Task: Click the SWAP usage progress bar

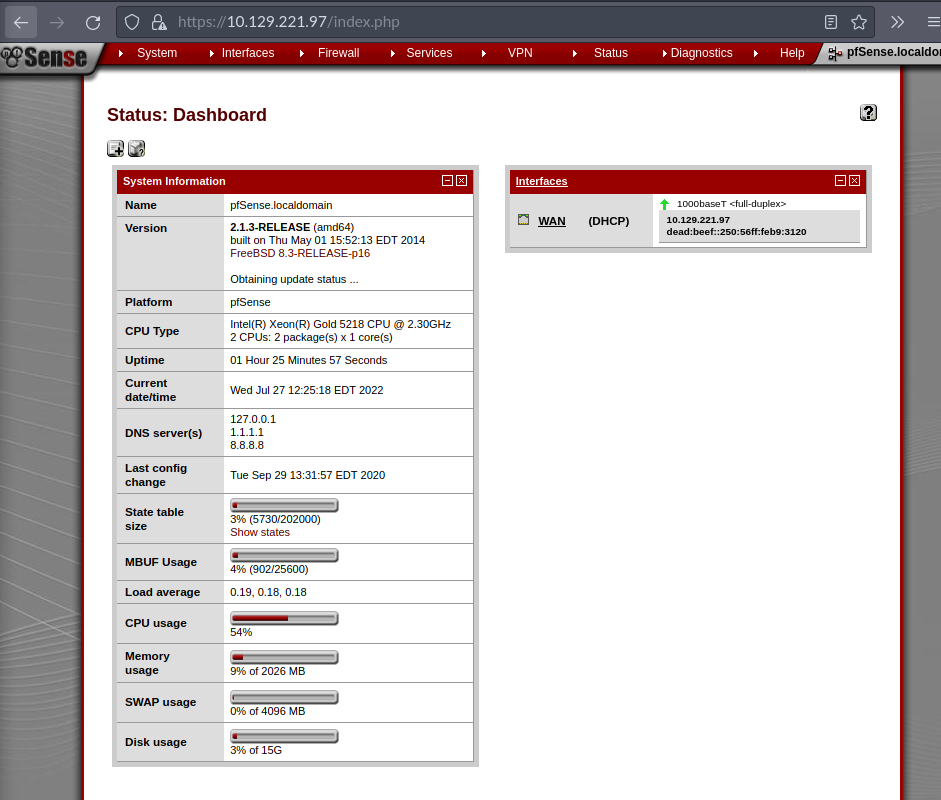Action: (x=284, y=697)
